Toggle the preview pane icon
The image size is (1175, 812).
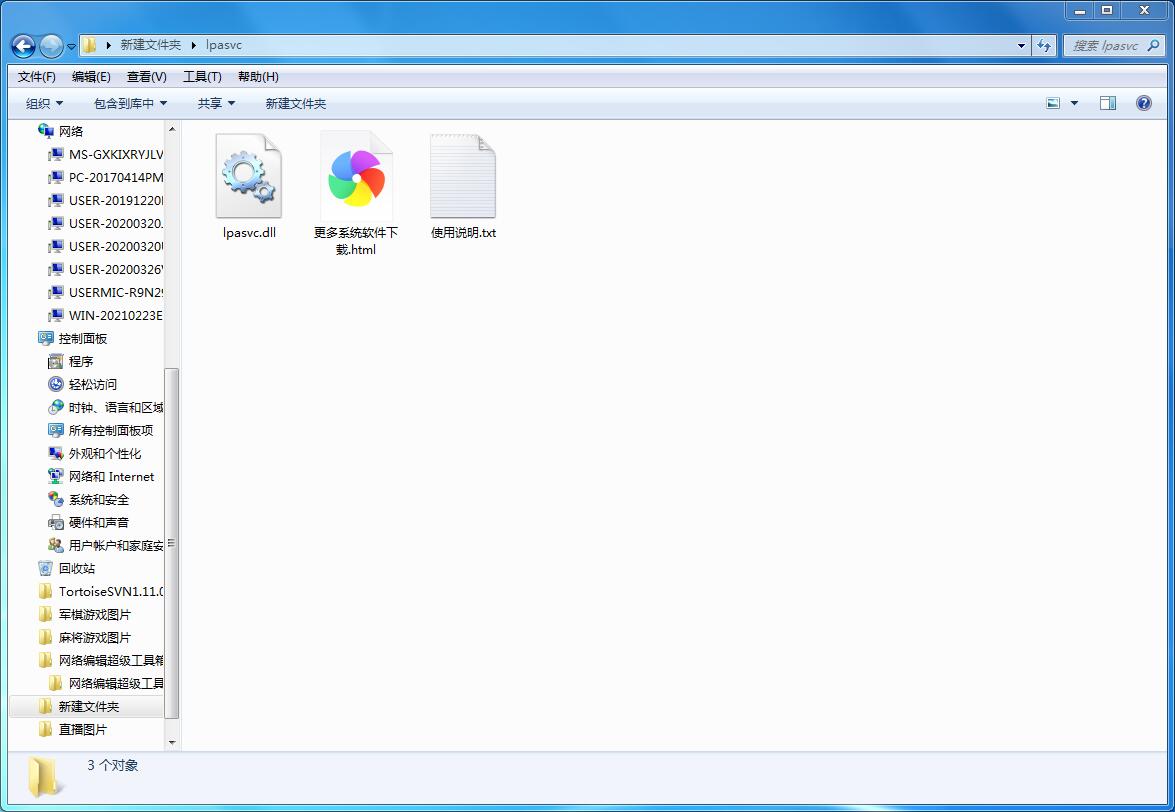tap(1108, 103)
